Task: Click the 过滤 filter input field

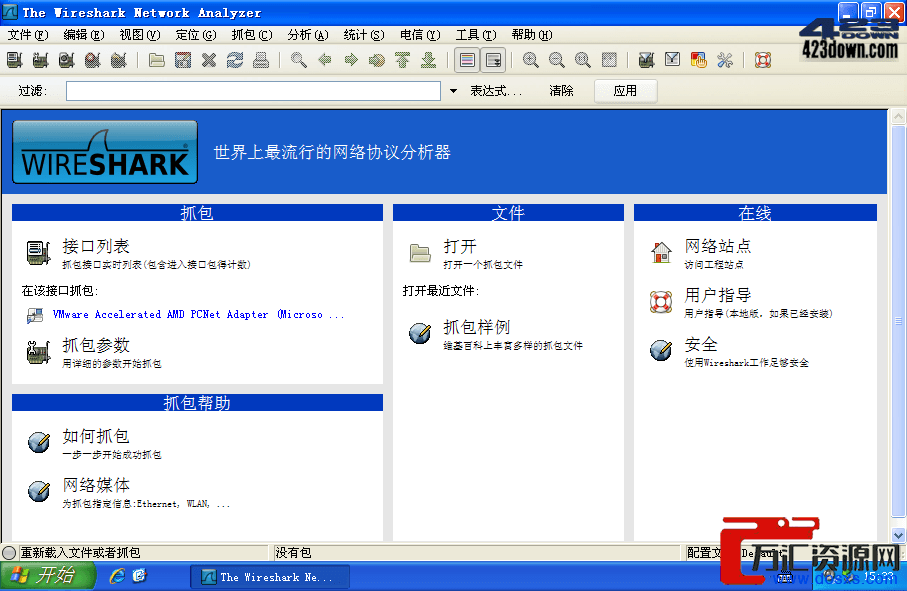Action: (x=253, y=91)
